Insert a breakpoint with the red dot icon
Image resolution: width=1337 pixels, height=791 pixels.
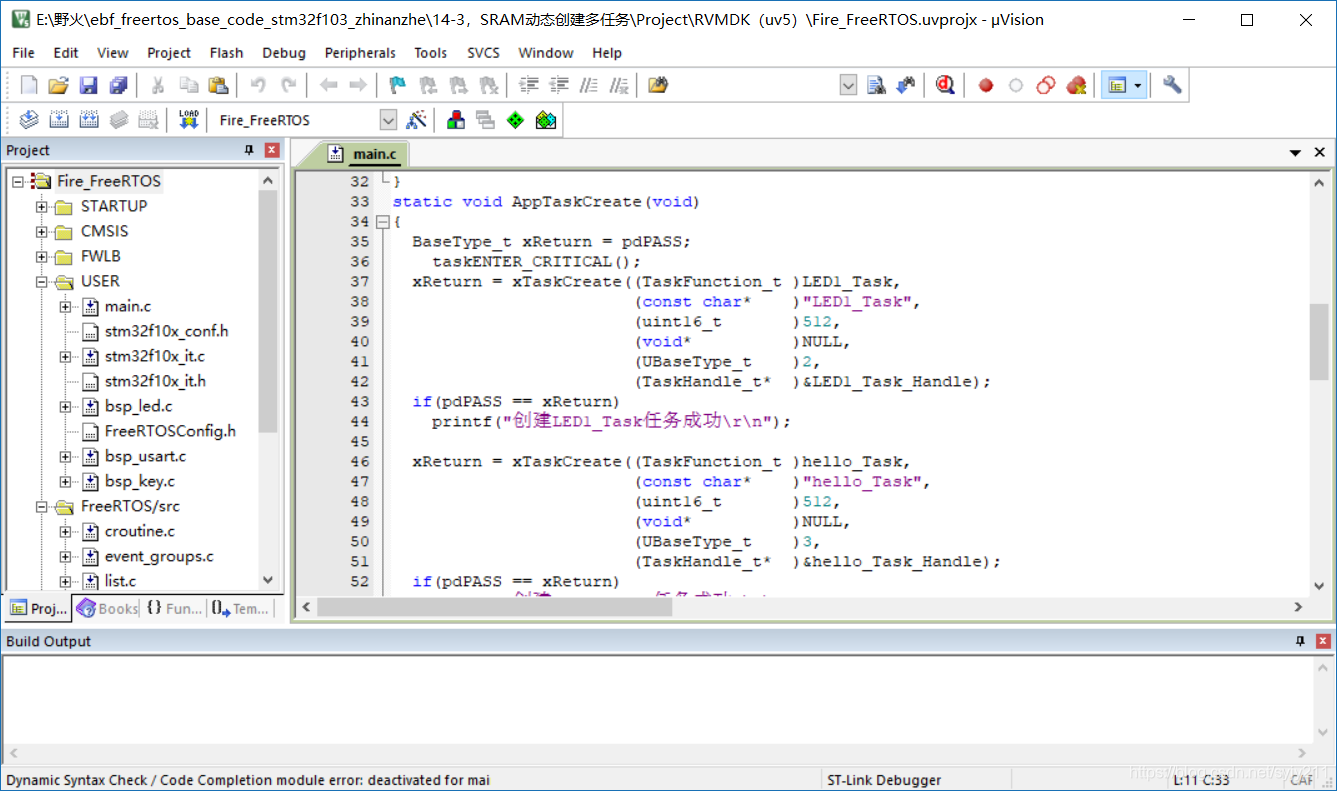tap(986, 86)
